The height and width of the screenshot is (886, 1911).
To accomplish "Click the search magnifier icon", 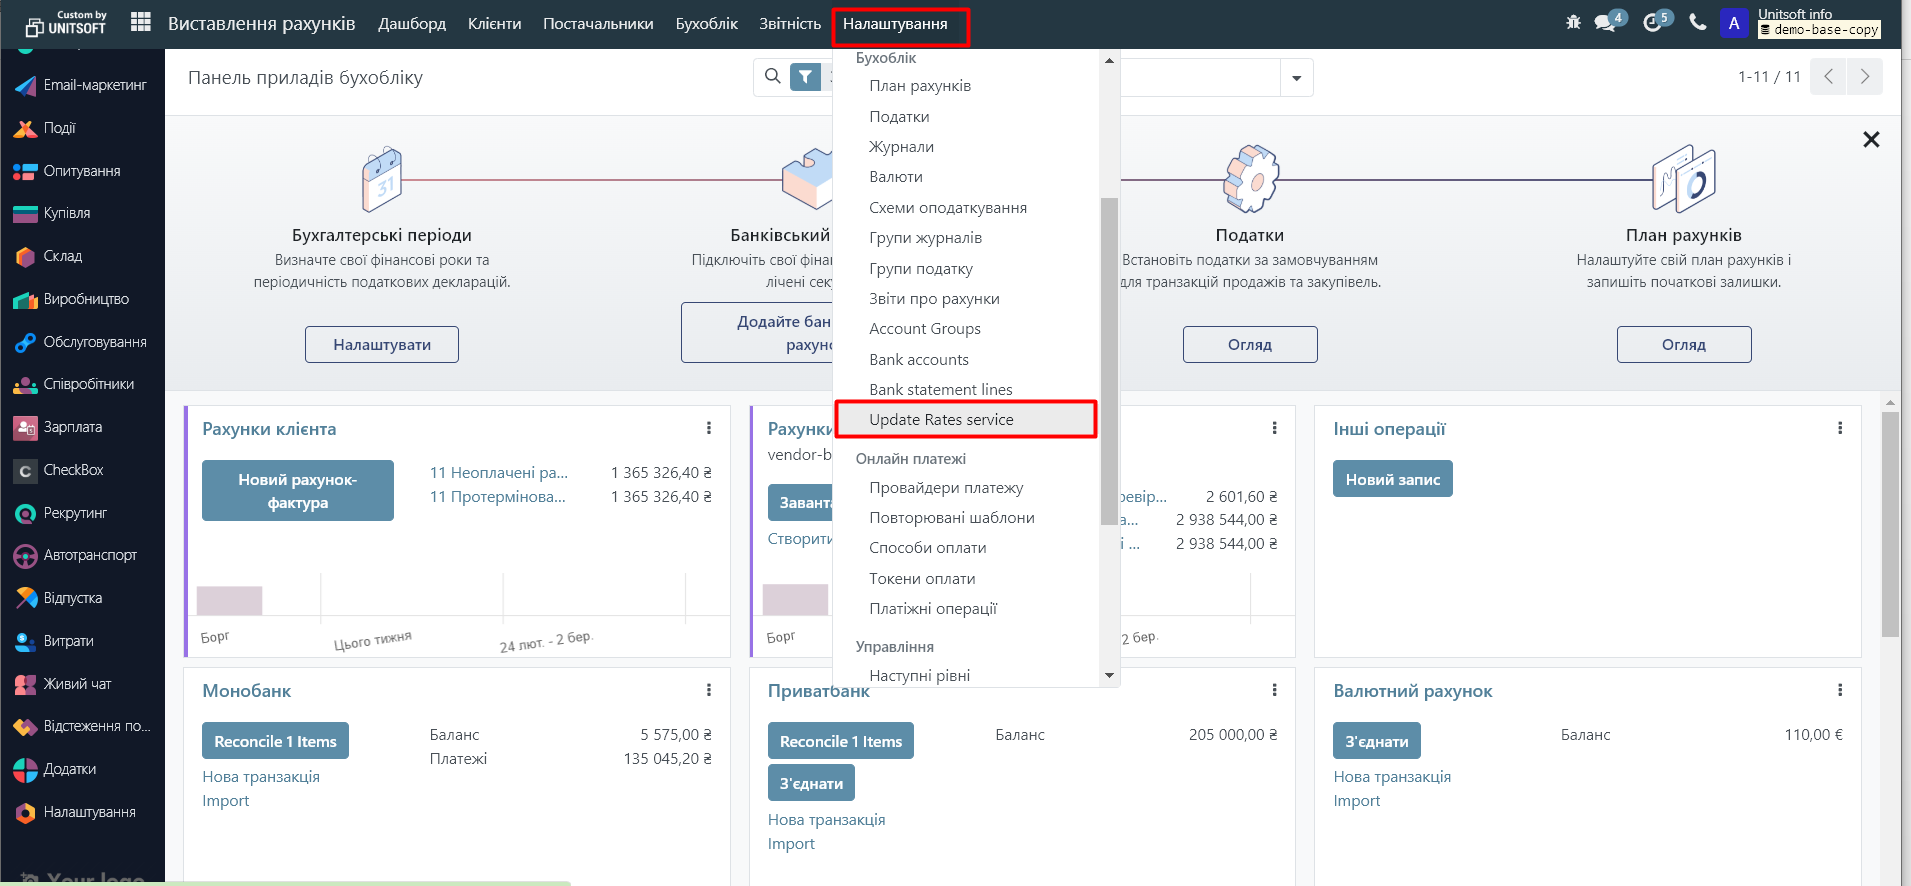I will click(x=772, y=77).
